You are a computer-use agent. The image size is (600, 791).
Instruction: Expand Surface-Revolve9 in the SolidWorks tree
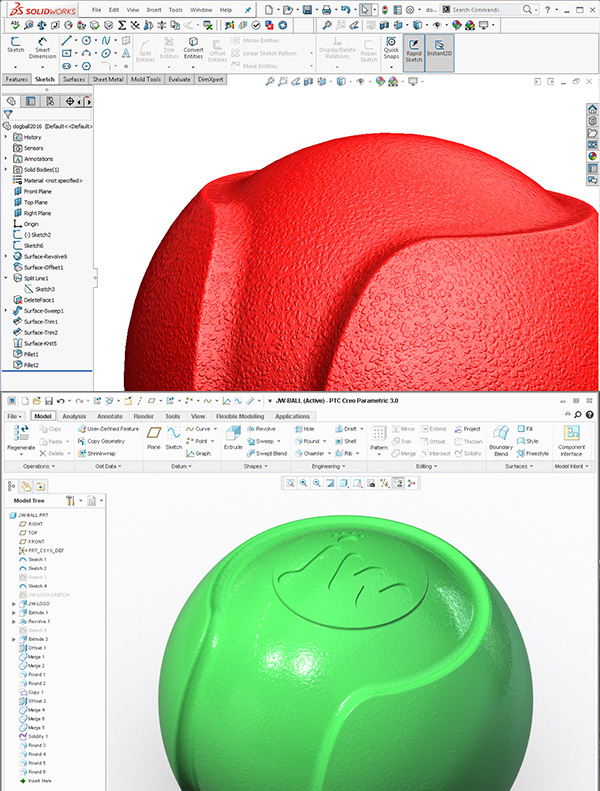pyautogui.click(x=6, y=256)
